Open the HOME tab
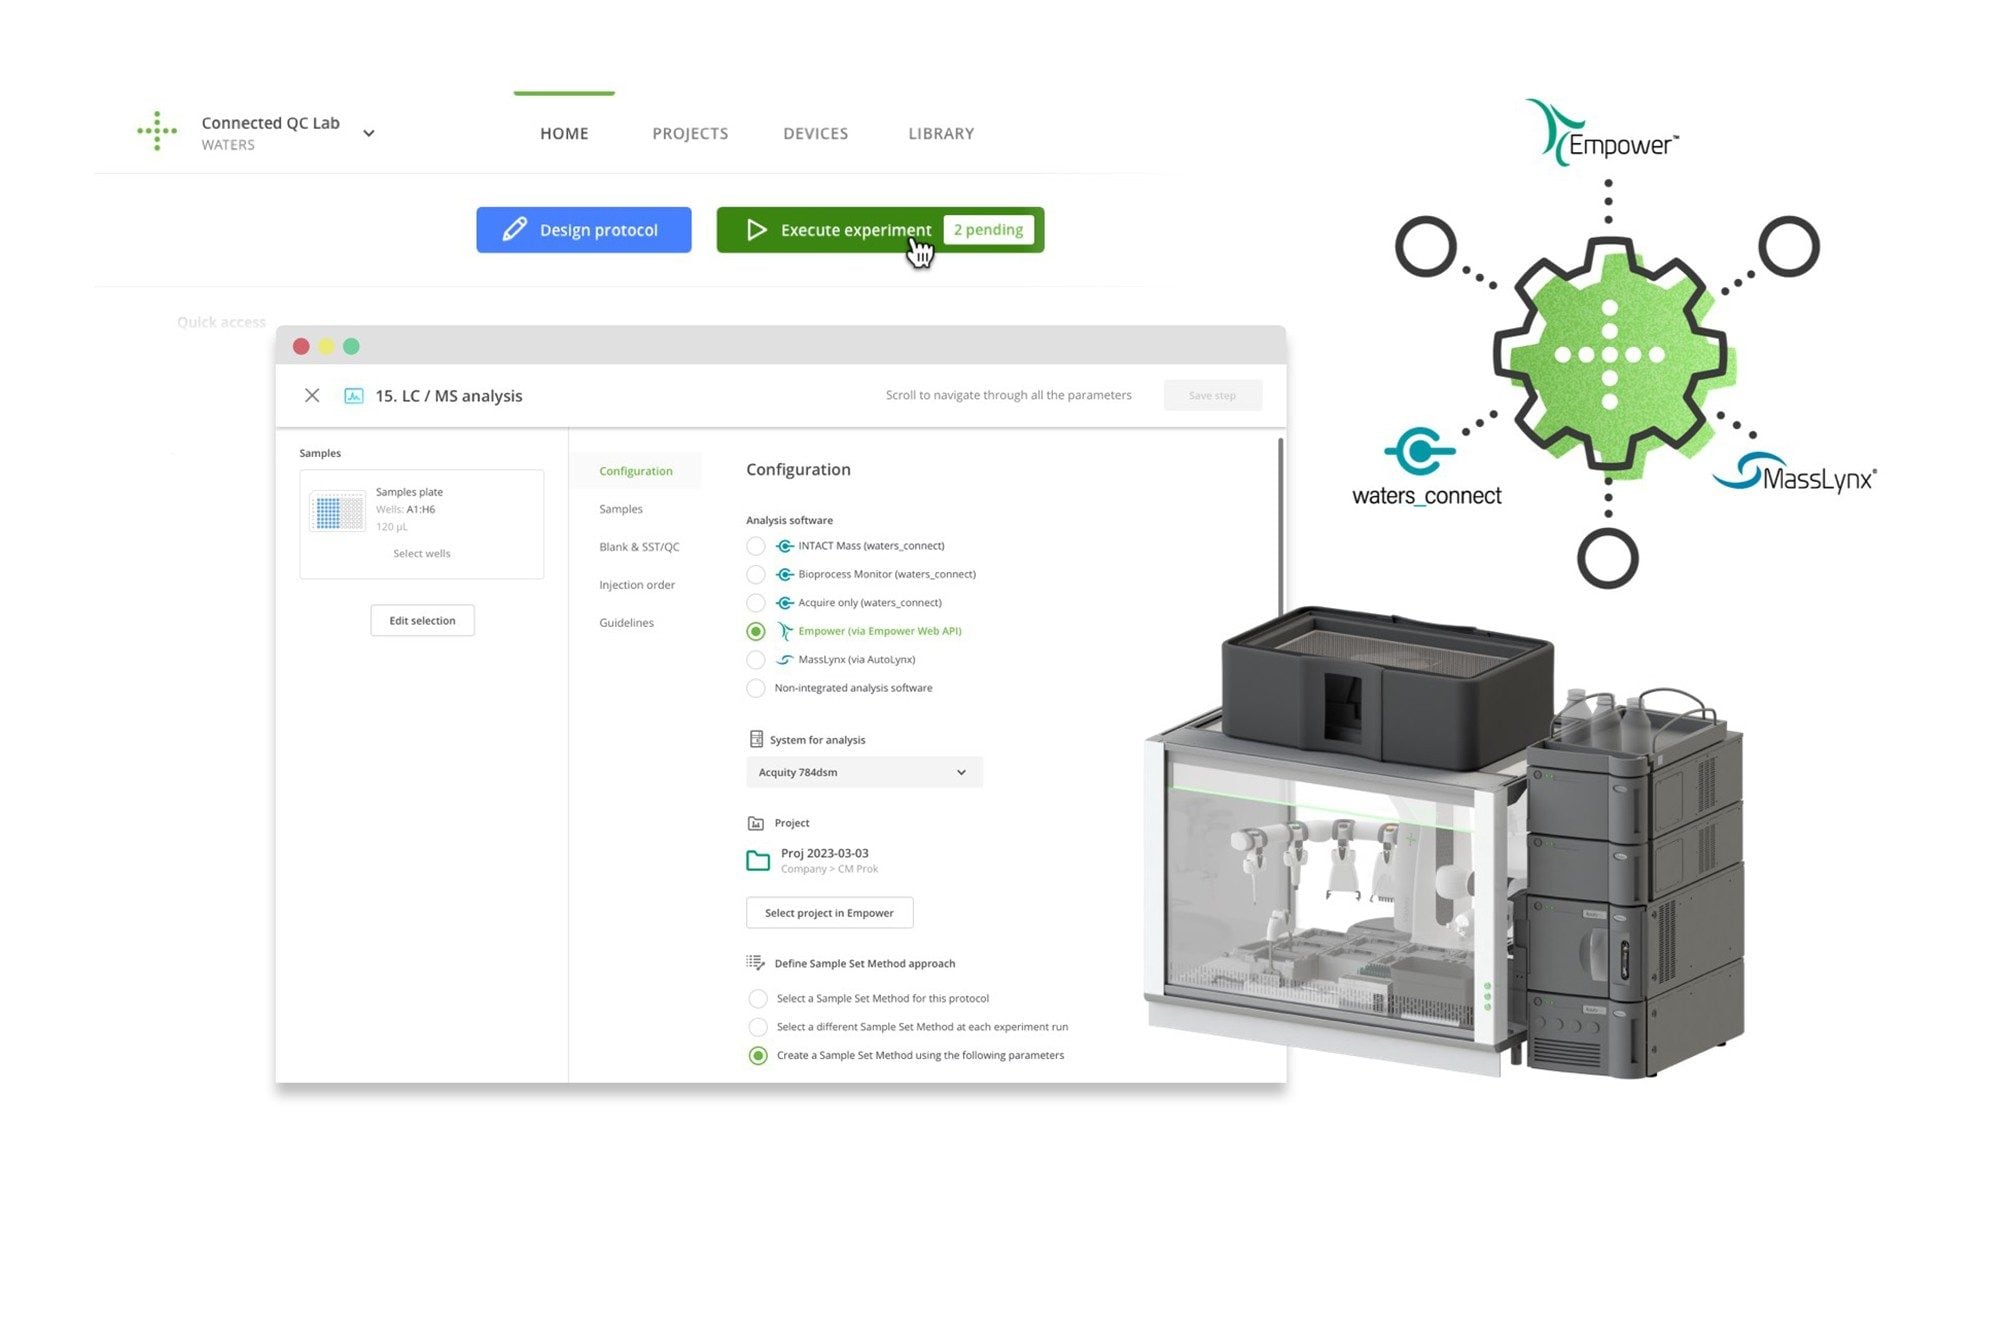The image size is (2000, 1333). point(564,133)
